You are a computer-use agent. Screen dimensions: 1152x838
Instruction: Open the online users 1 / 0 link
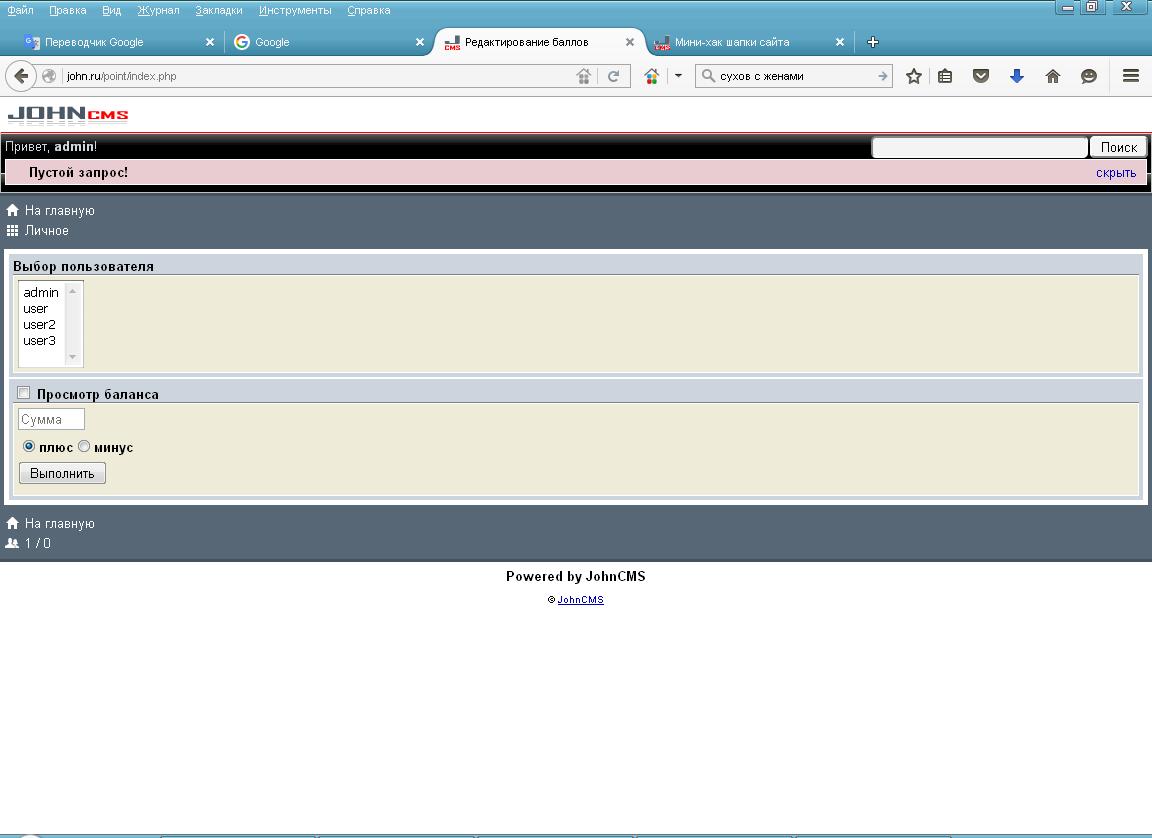[37, 543]
